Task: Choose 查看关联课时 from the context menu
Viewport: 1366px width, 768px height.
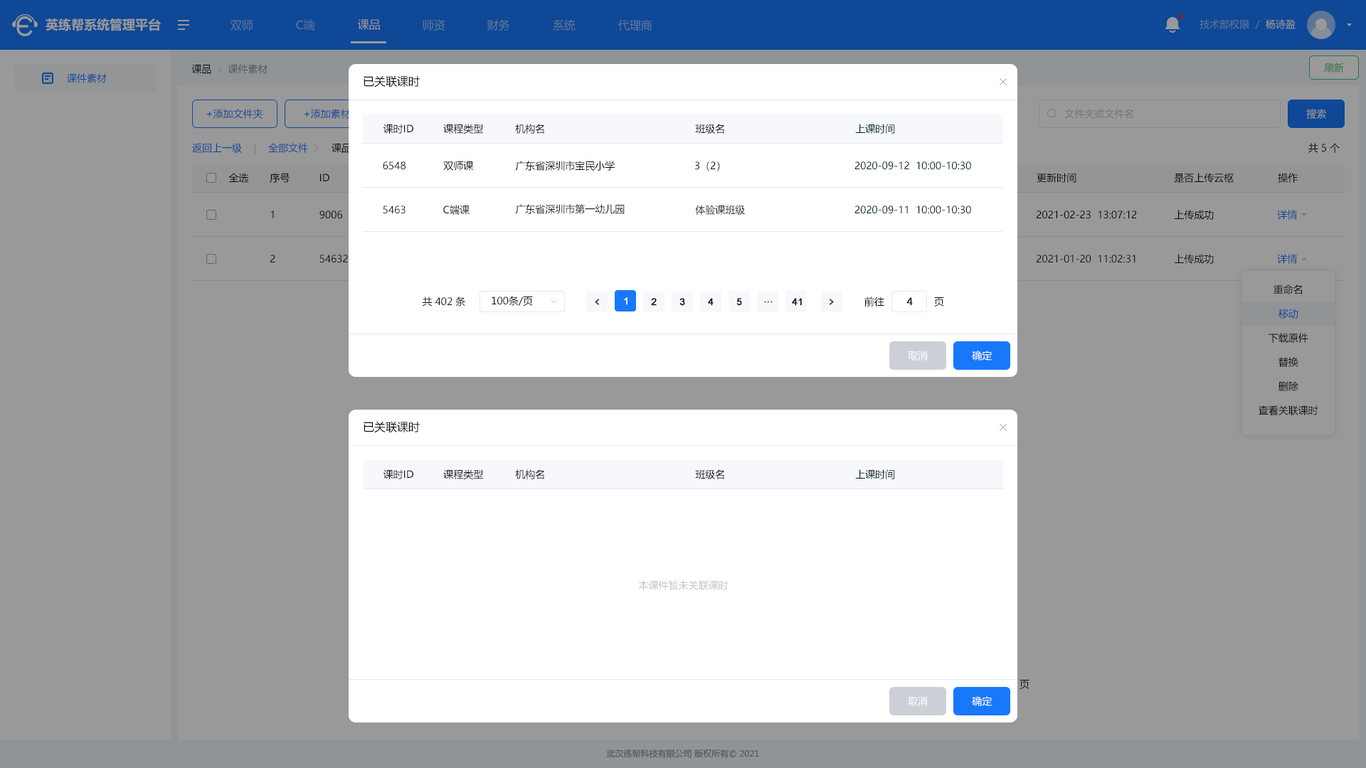Action: [x=1288, y=411]
